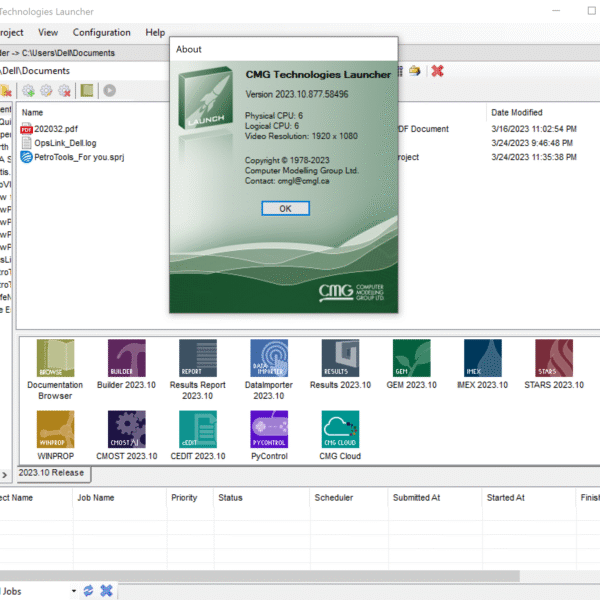Image resolution: width=600 pixels, height=600 pixels.
Task: Open the Help menu
Action: click(155, 33)
